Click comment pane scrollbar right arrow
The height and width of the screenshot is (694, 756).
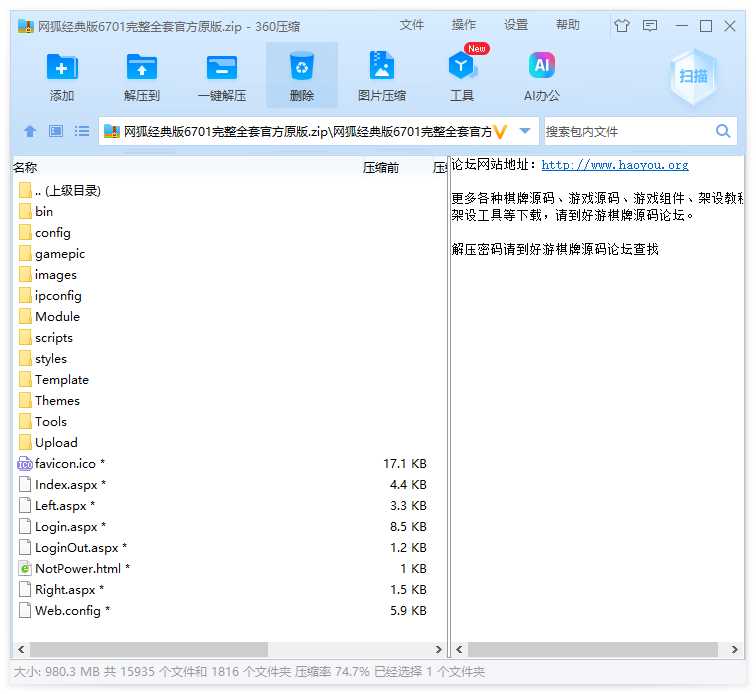734,649
